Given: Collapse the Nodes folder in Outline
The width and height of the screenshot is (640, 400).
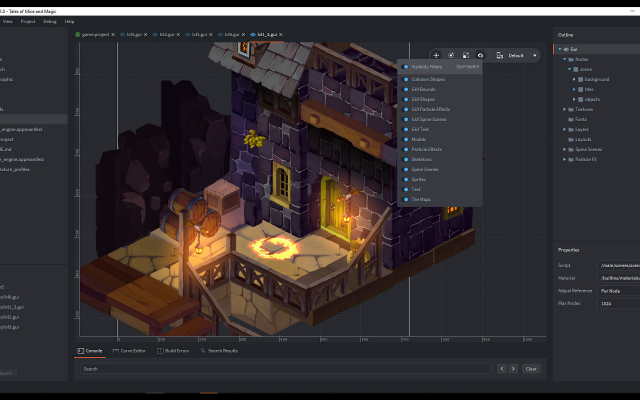Looking at the screenshot, I should coord(564,59).
